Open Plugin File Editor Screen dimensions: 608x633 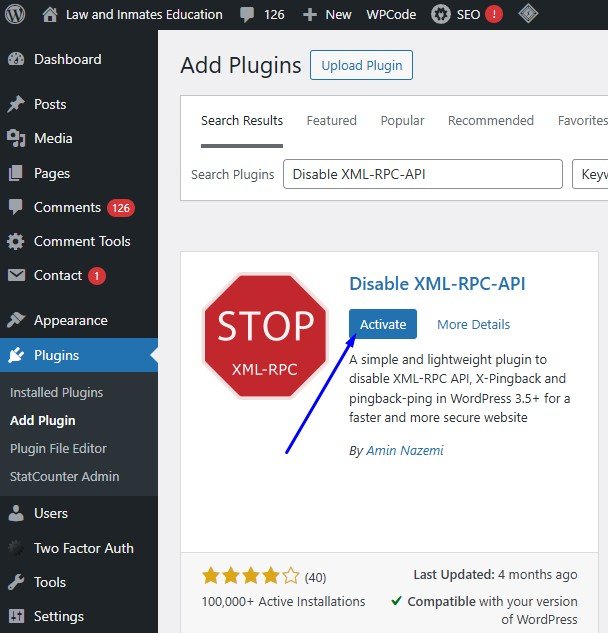58,449
